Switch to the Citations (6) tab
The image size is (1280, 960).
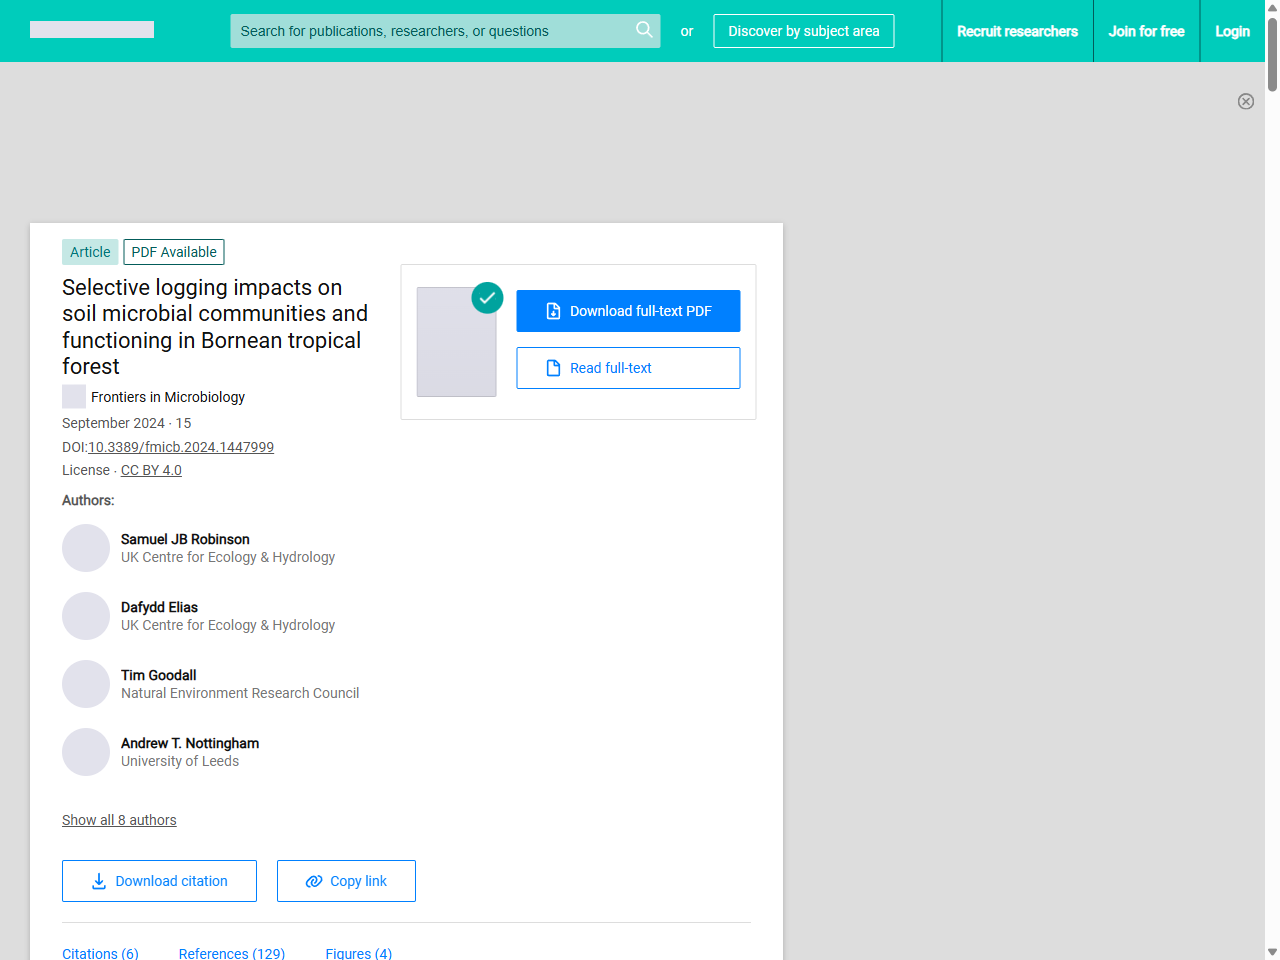tap(100, 953)
